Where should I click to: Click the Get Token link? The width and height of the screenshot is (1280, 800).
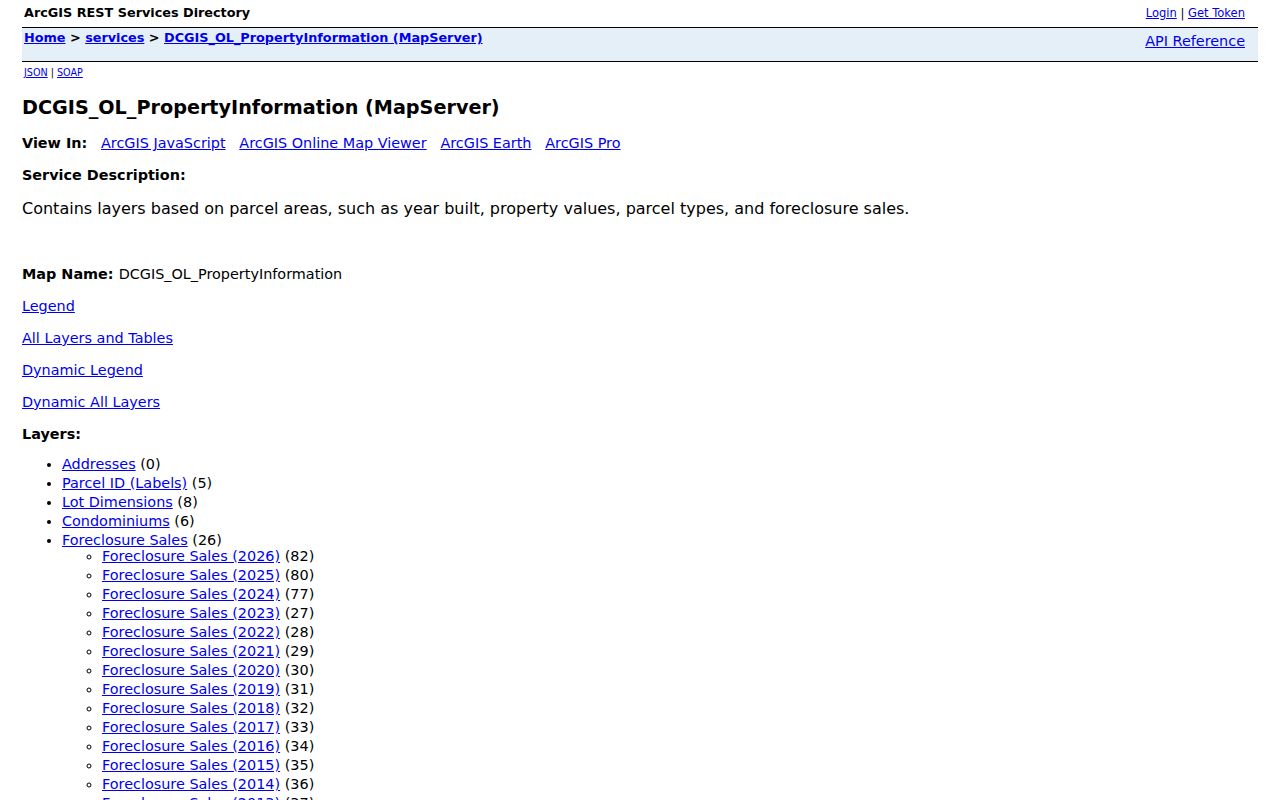tap(1216, 13)
